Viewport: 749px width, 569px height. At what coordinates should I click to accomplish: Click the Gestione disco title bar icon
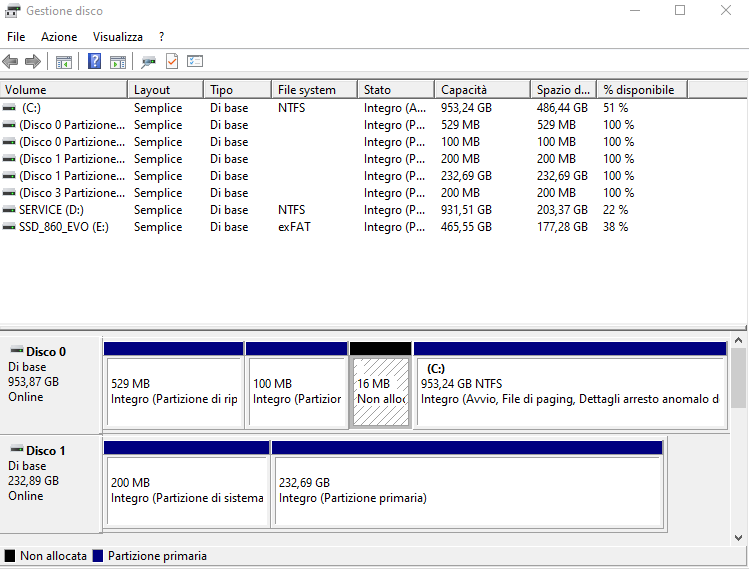tap(12, 11)
